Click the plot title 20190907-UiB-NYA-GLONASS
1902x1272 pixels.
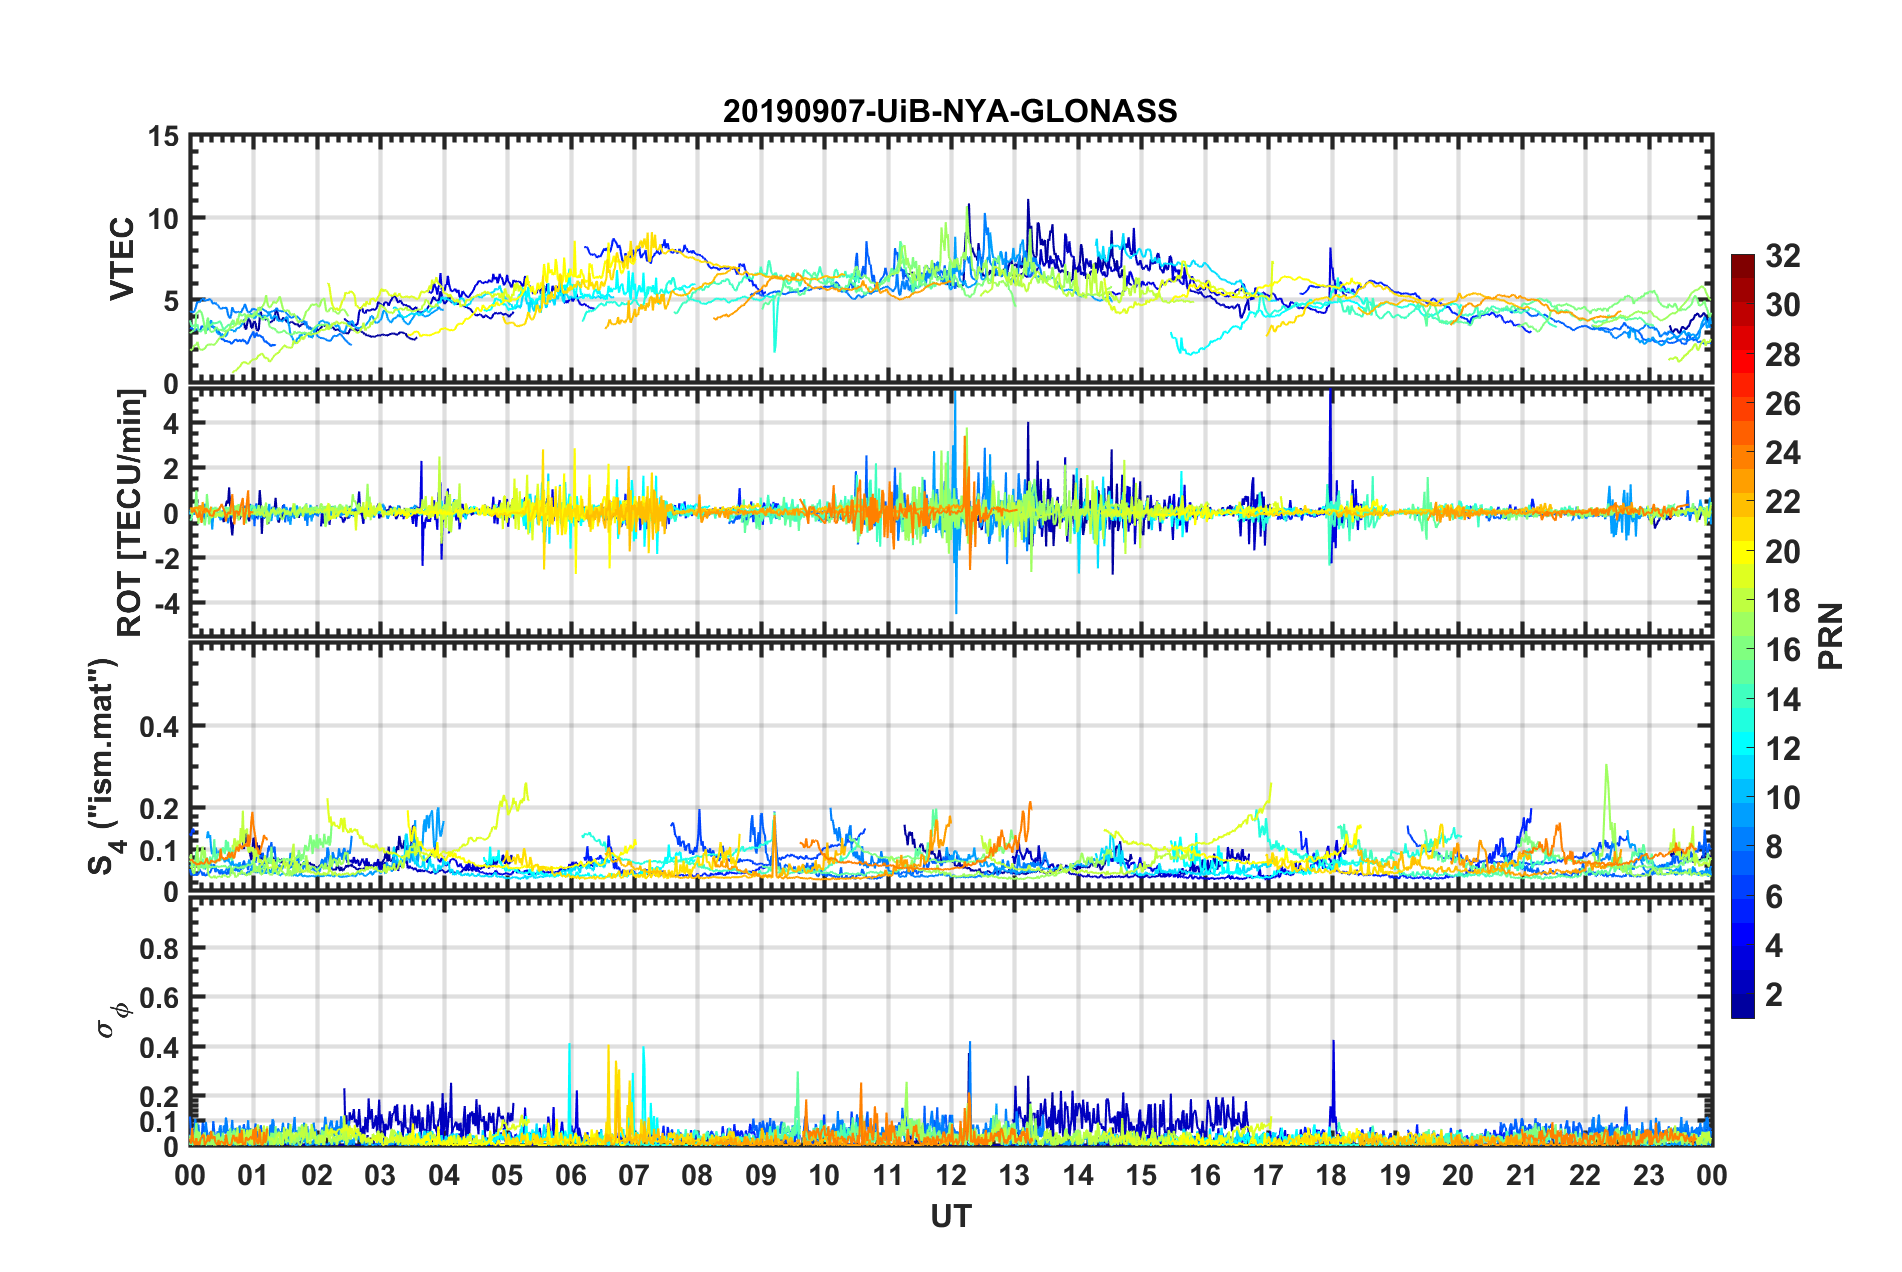pyautogui.click(x=950, y=111)
